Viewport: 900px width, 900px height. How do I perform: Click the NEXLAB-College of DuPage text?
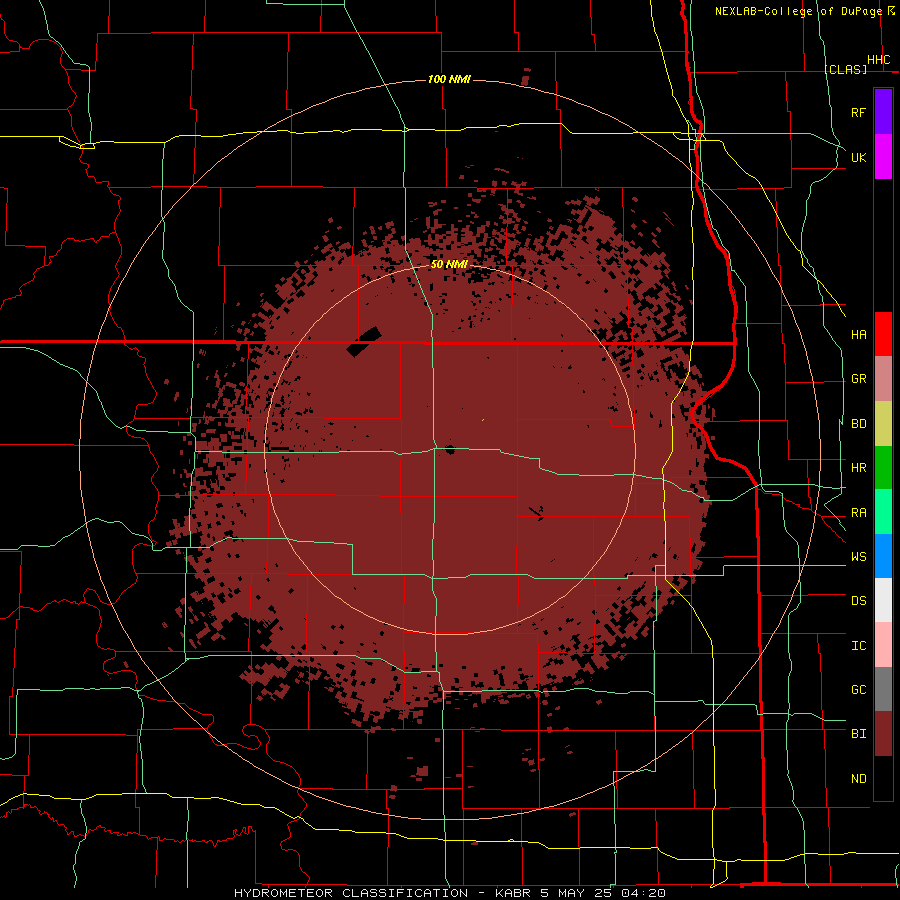point(798,11)
